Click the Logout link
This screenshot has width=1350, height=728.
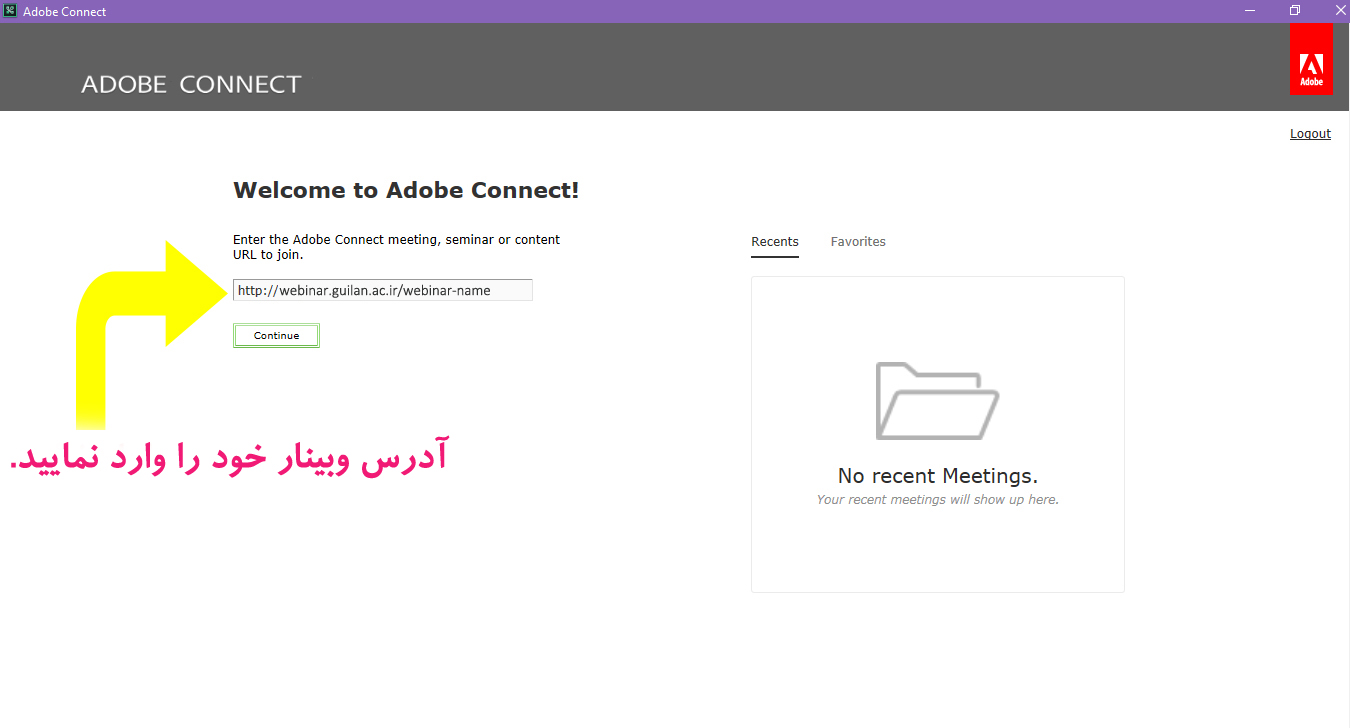coord(1310,134)
